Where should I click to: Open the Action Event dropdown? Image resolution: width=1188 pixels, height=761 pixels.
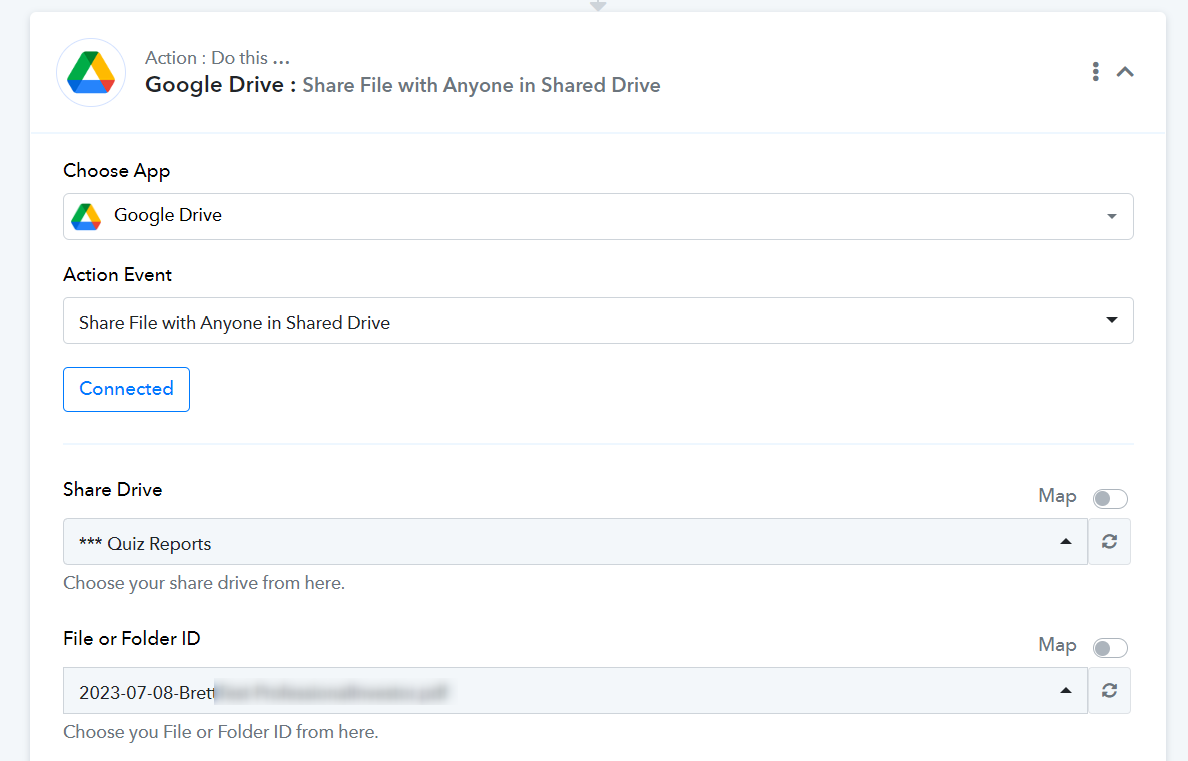point(598,321)
